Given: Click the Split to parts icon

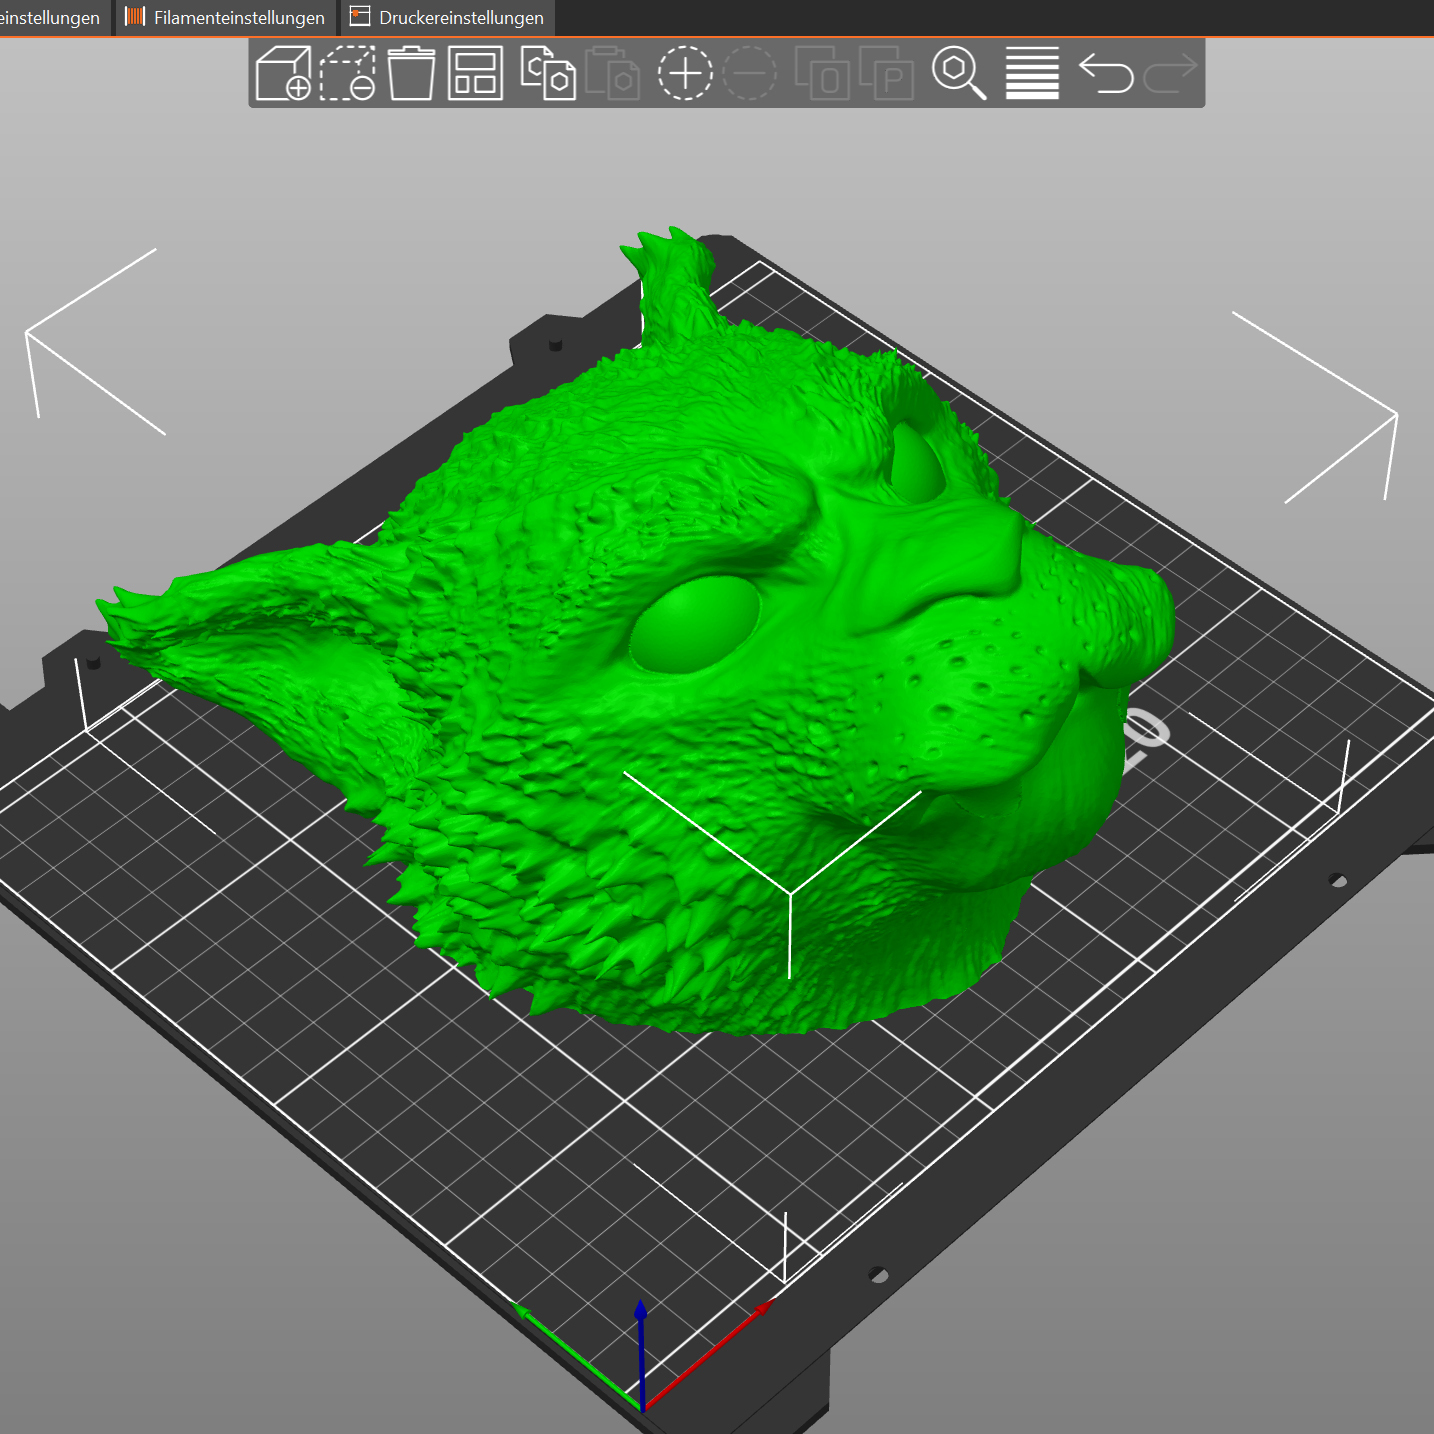Looking at the screenshot, I should [886, 73].
